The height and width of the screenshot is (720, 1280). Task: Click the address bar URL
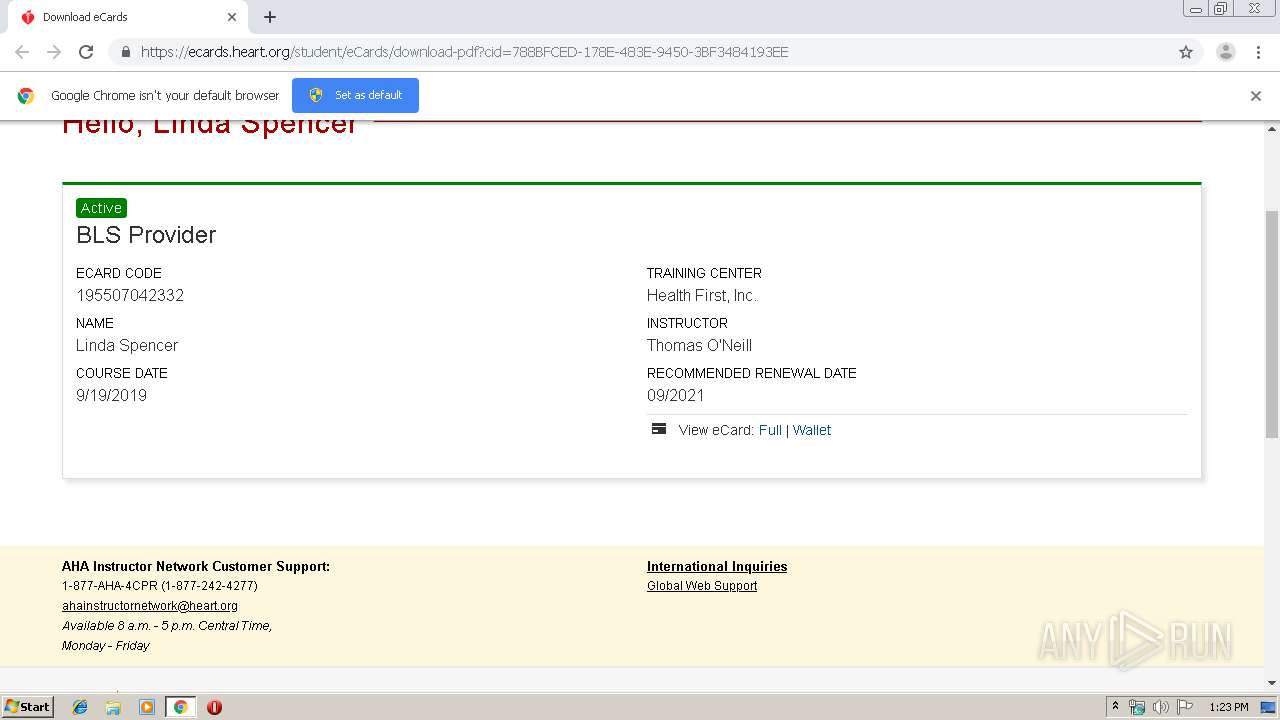(x=464, y=52)
